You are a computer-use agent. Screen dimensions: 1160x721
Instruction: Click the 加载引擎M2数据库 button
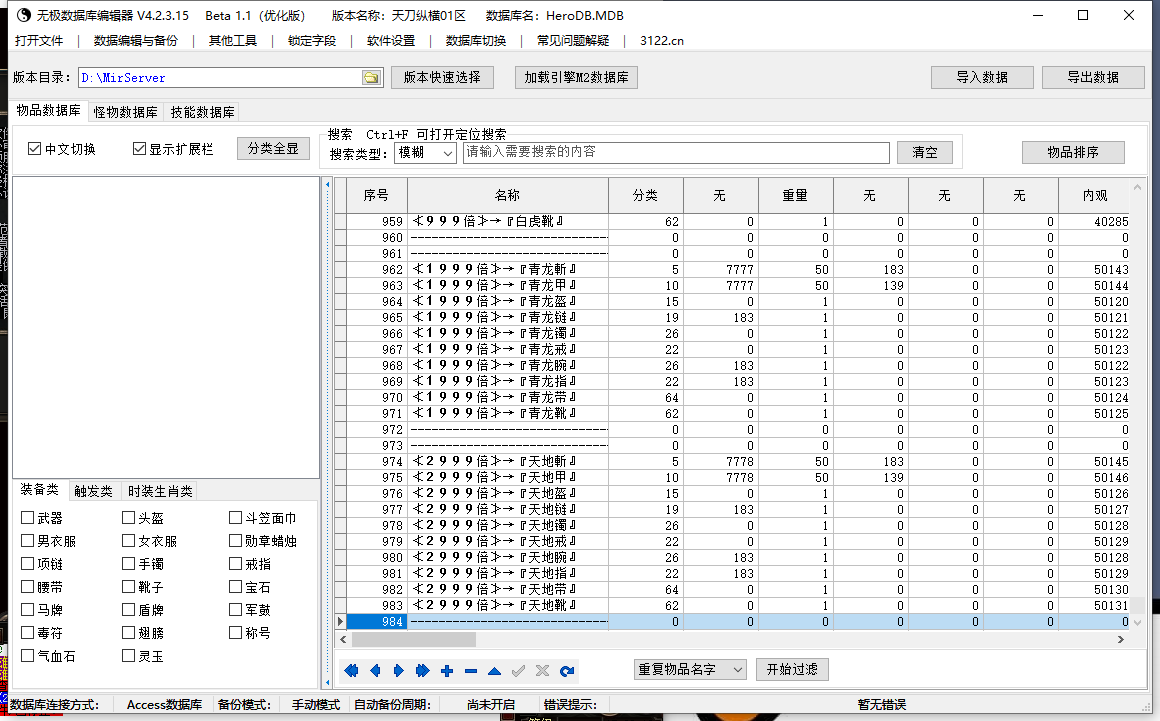coord(576,77)
